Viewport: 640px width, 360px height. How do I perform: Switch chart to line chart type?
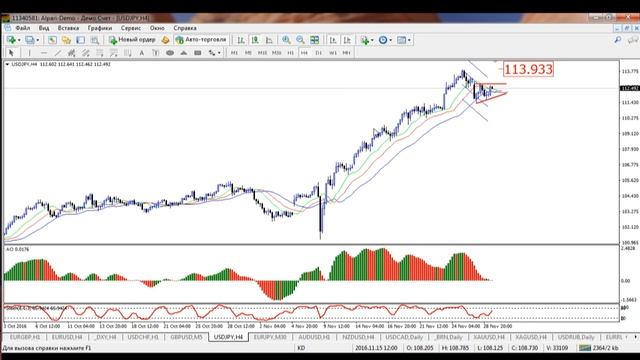coord(269,40)
